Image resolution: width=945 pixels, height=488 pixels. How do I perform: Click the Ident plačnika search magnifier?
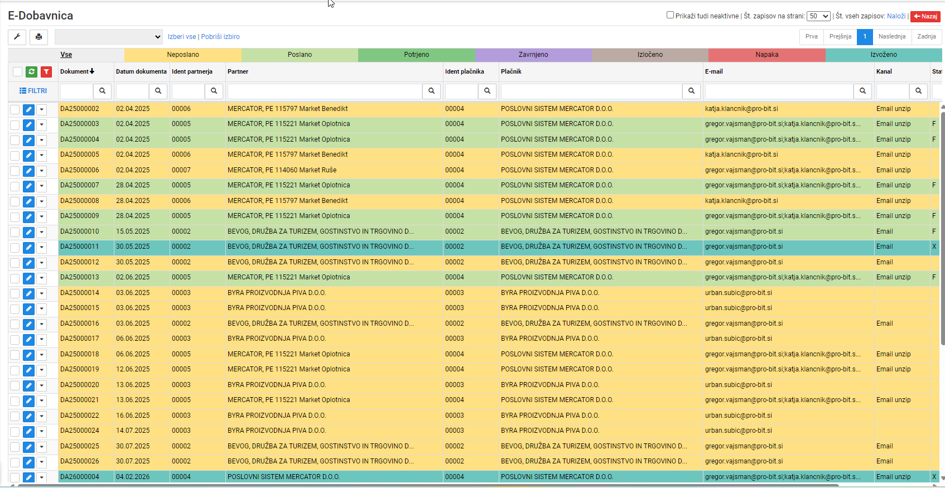click(x=488, y=91)
